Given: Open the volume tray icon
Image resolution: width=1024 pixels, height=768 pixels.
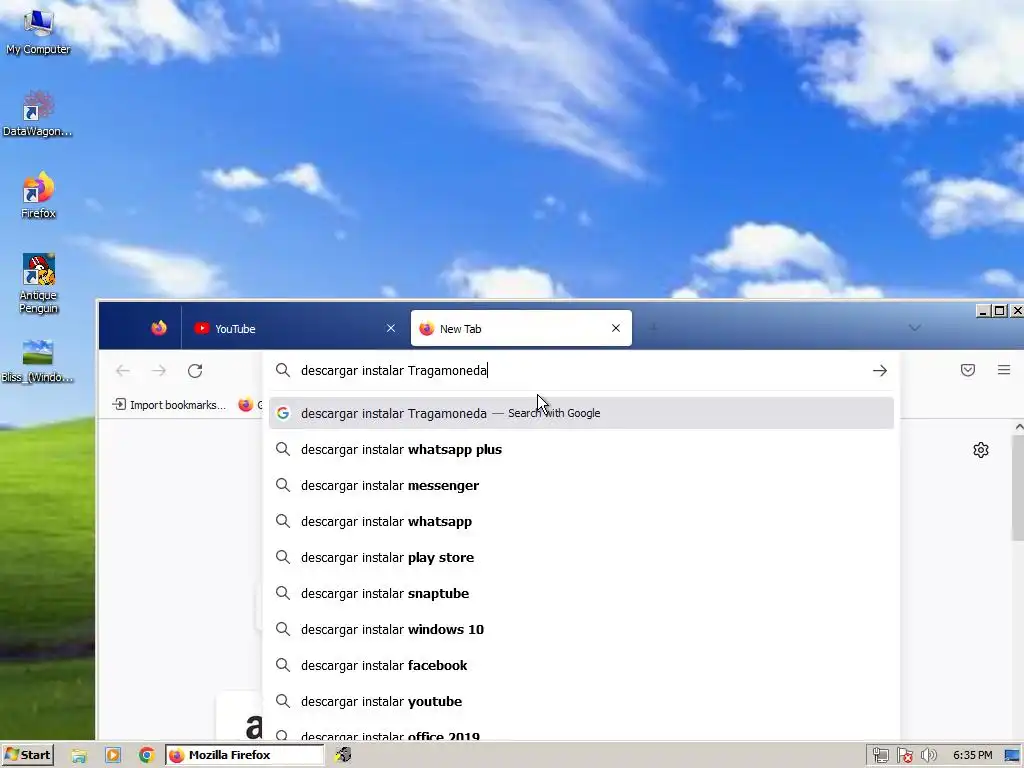Looking at the screenshot, I should 928,756.
